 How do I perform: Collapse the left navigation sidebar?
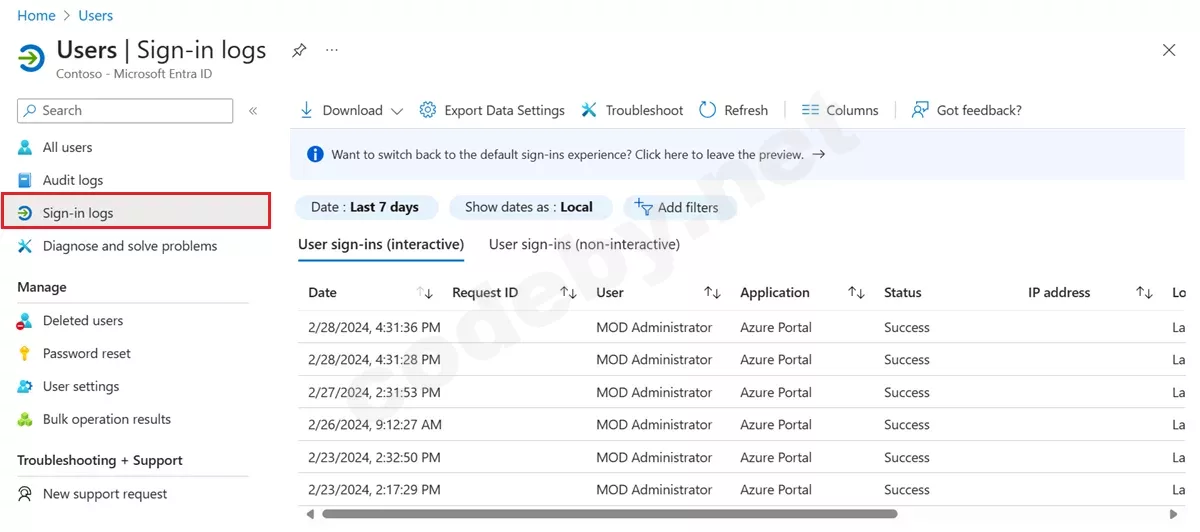tap(253, 111)
